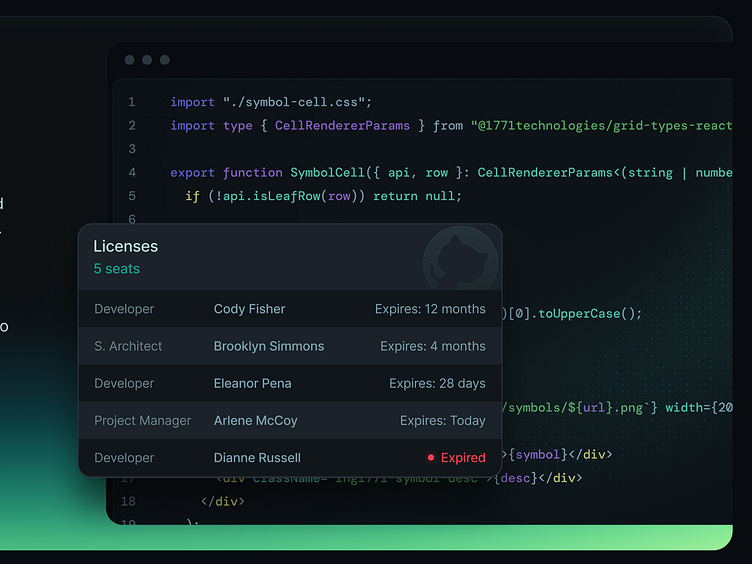Click the S. Architect role label
Screen dimensions: 752x564
click(x=128, y=346)
